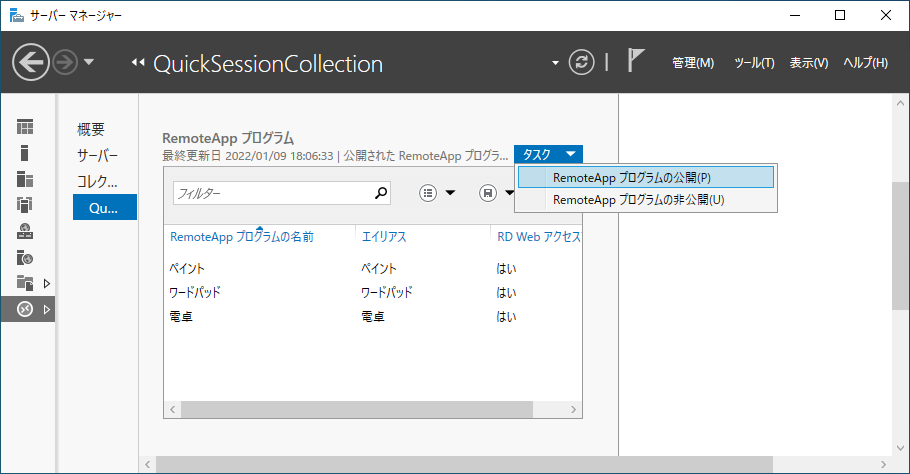Go to the 概要 page
910x474 pixels.
tap(91, 129)
